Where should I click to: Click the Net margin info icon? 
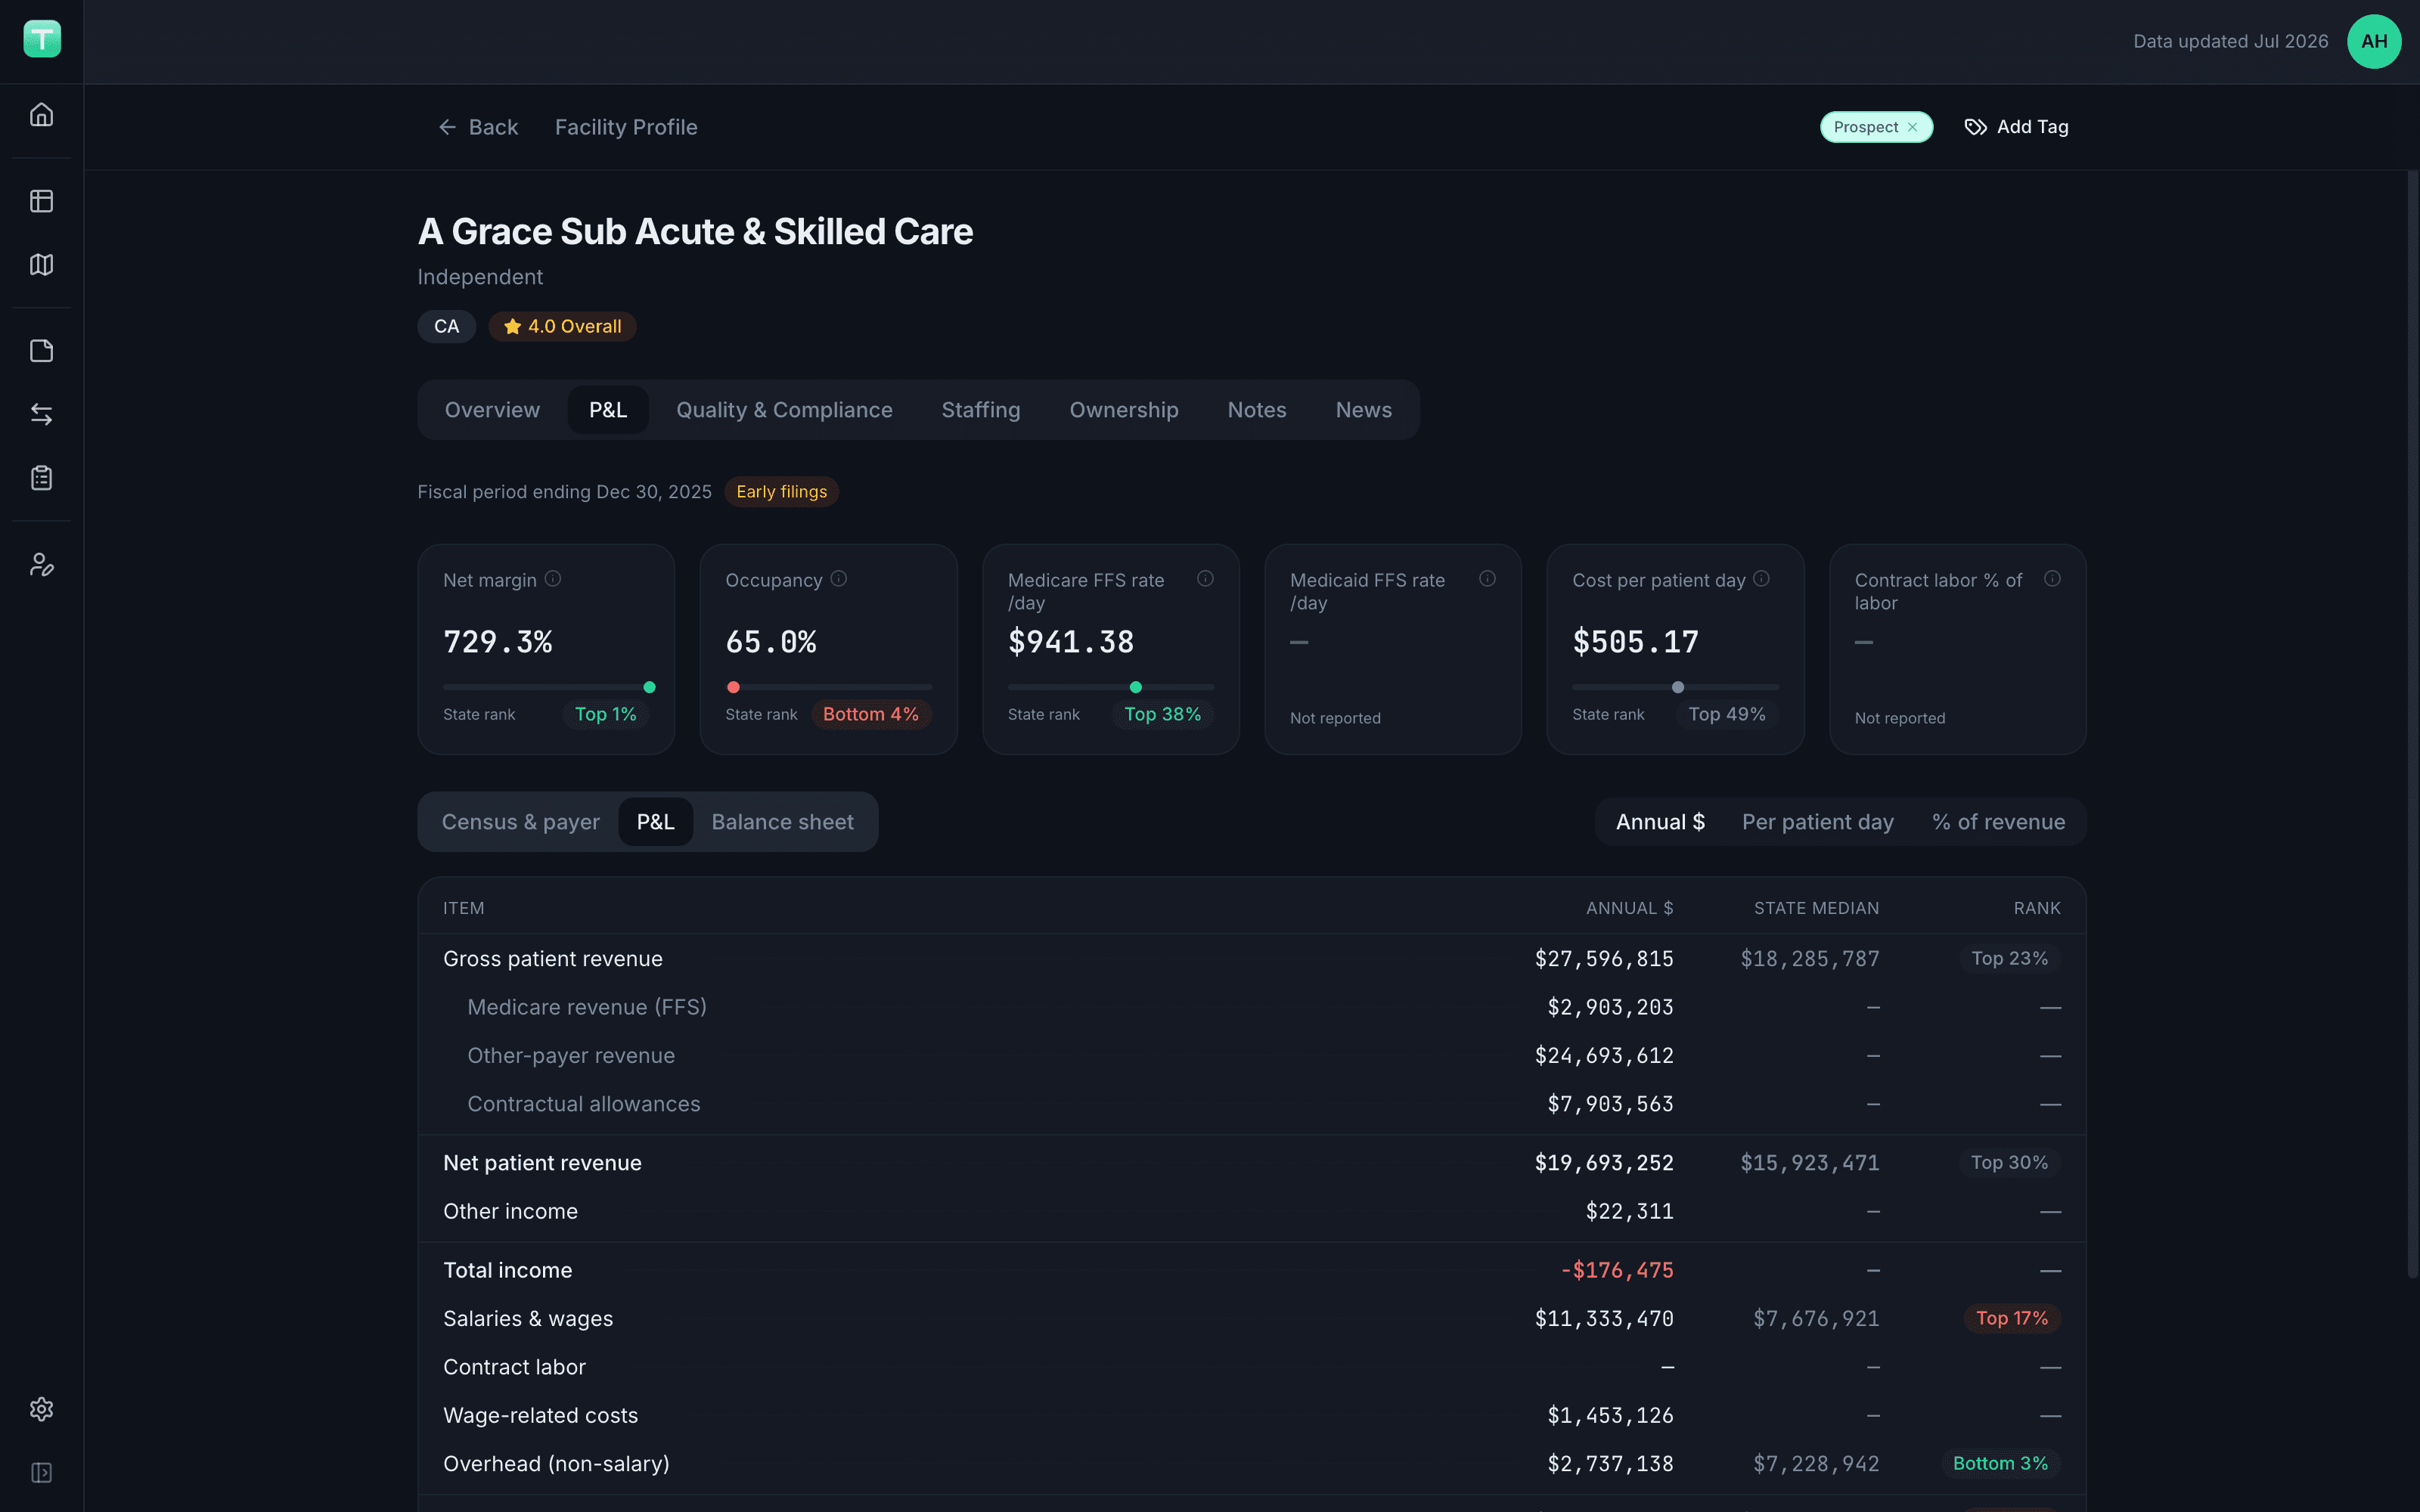(553, 579)
